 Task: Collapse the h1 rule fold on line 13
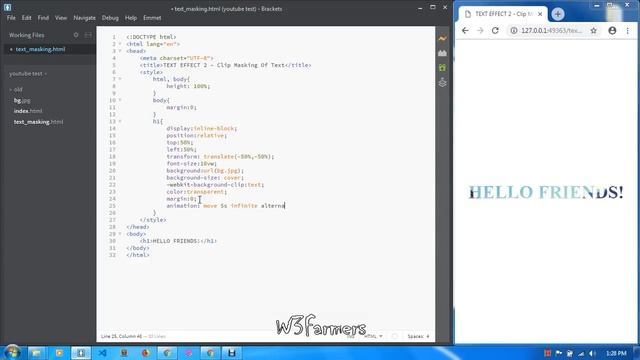pyautogui.click(x=120, y=121)
